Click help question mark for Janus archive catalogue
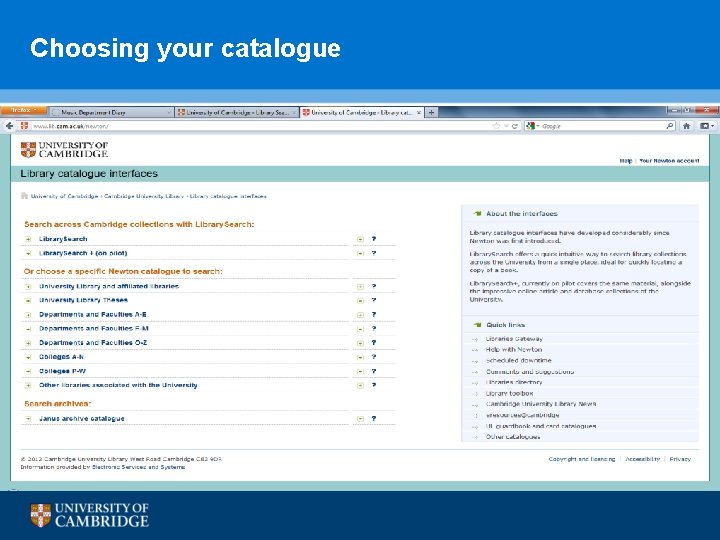The height and width of the screenshot is (540, 720). 374,418
